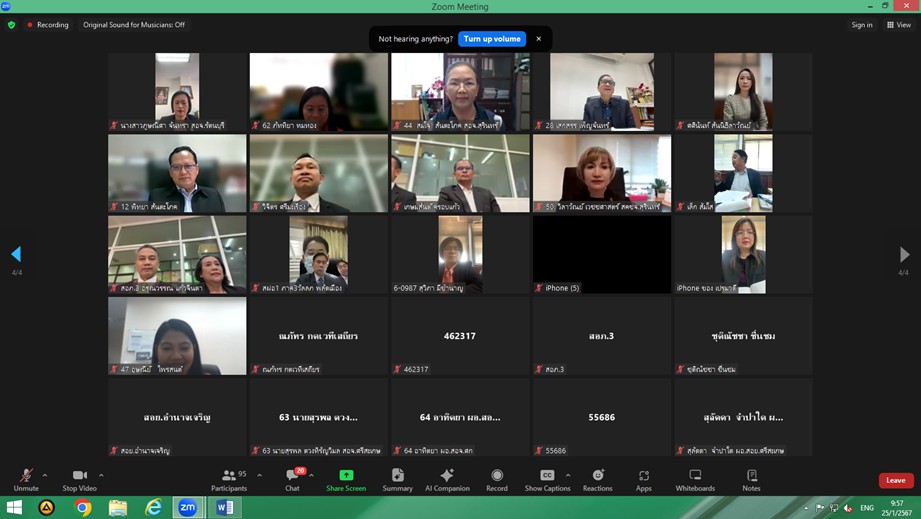Open the Whiteboards tool
The width and height of the screenshot is (921, 519).
[x=695, y=479]
